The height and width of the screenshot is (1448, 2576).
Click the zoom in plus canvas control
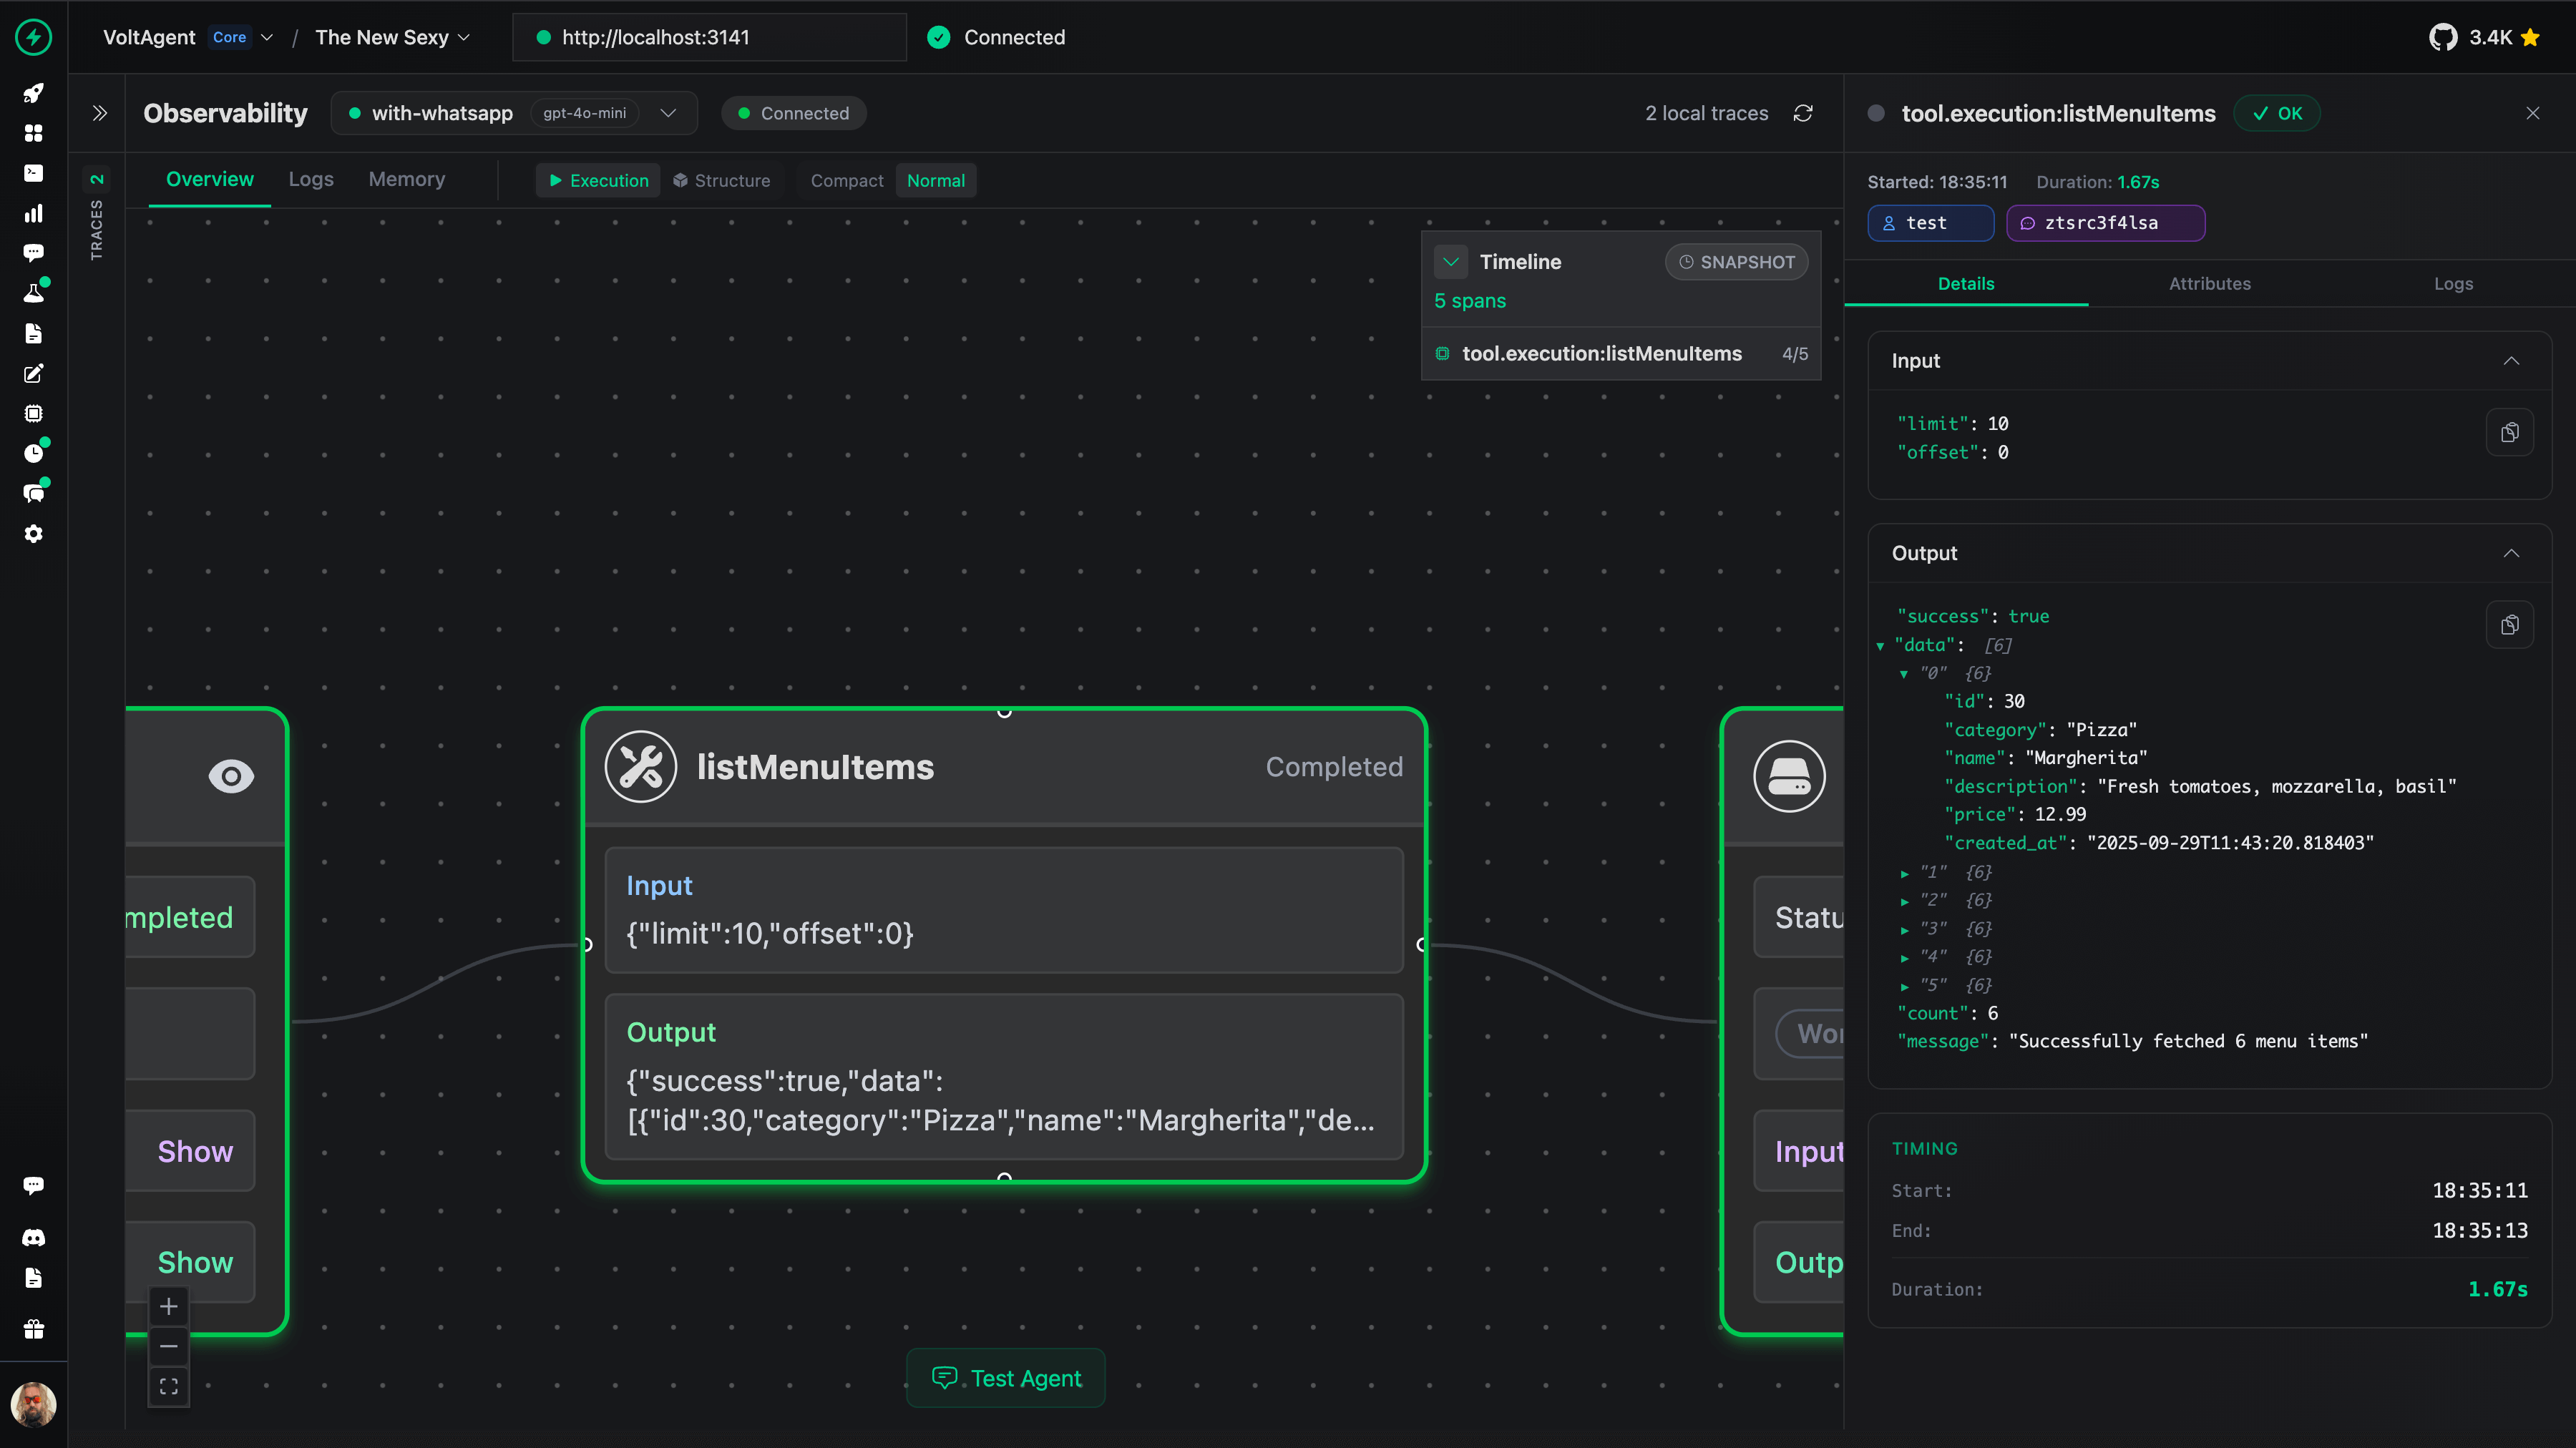(x=169, y=1306)
